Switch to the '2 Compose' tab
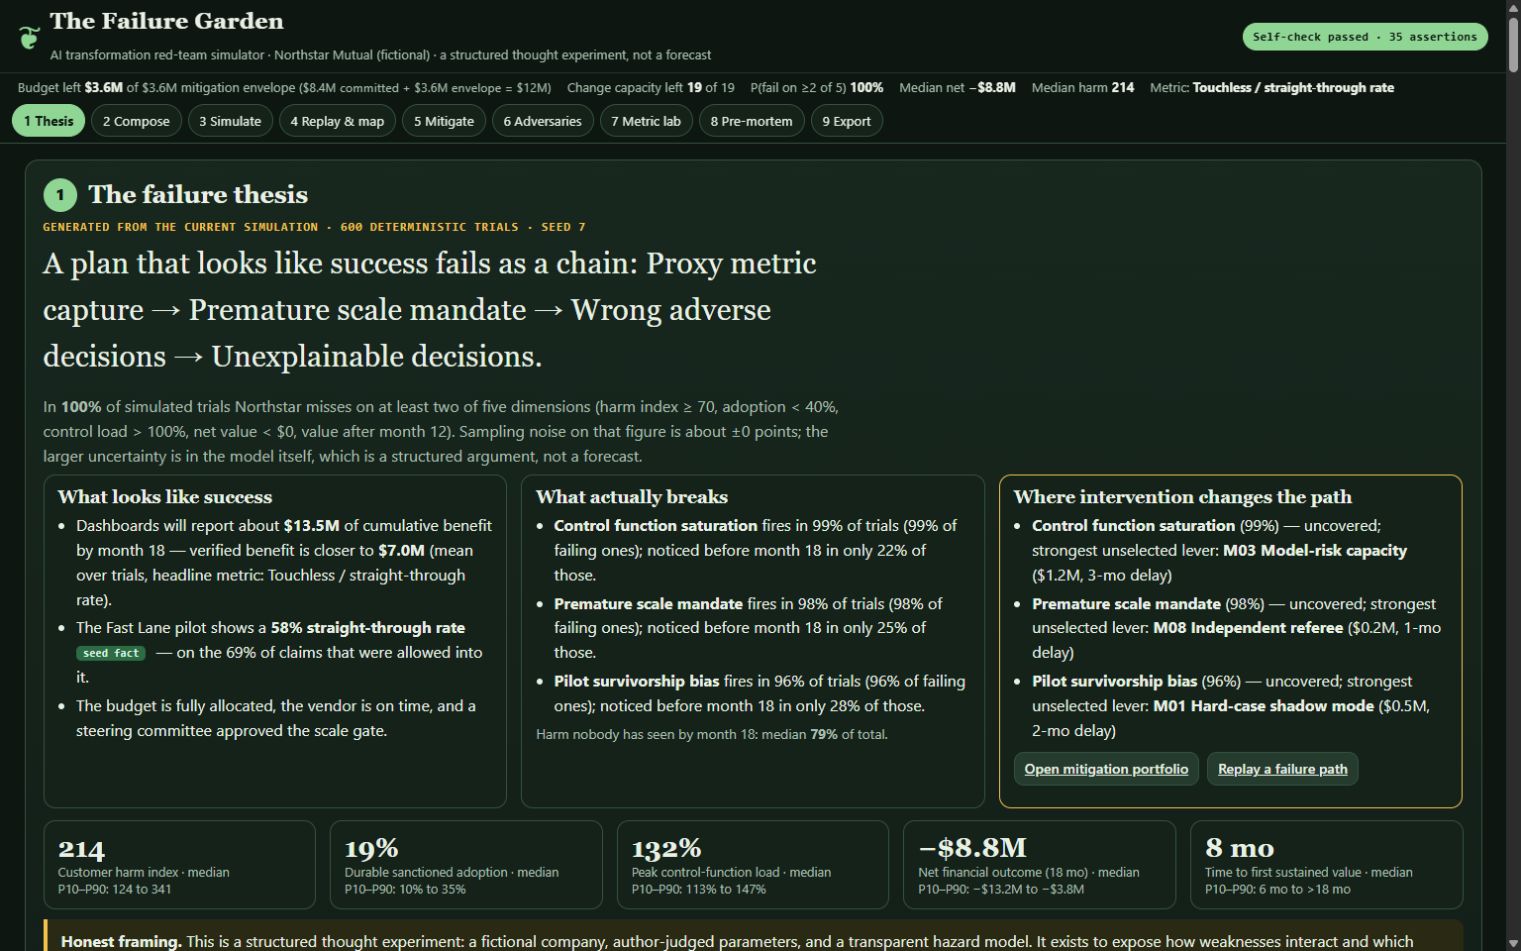 tap(136, 121)
